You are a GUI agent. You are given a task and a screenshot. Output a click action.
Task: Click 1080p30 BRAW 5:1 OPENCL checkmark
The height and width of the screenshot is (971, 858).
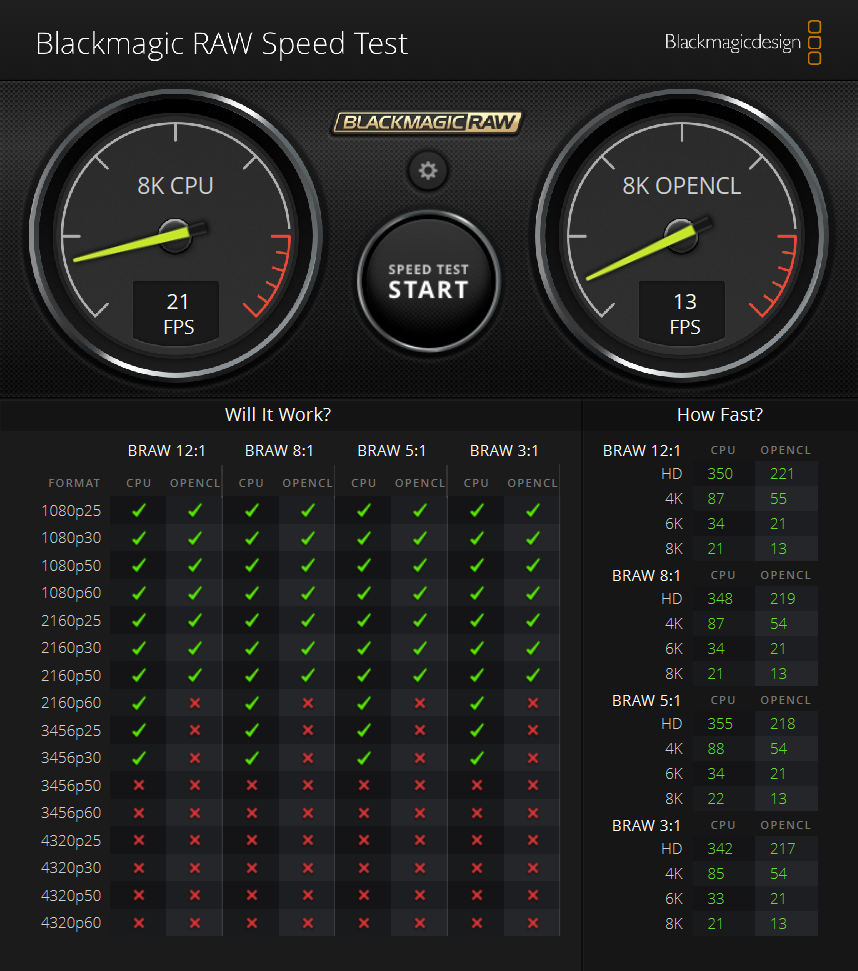[x=420, y=538]
